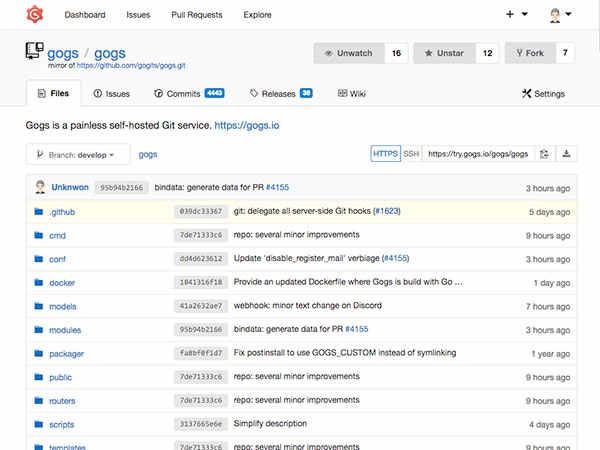This screenshot has width=600, height=450.
Task: View the 12 stargazers count
Action: click(487, 53)
